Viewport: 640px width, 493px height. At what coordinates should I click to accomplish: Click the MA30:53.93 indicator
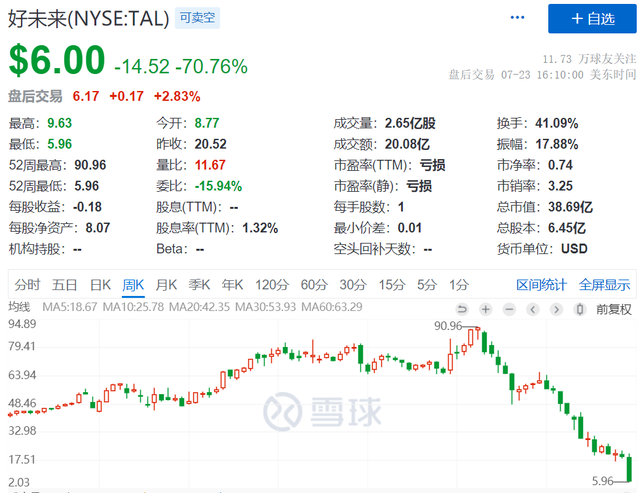pyautogui.click(x=265, y=307)
